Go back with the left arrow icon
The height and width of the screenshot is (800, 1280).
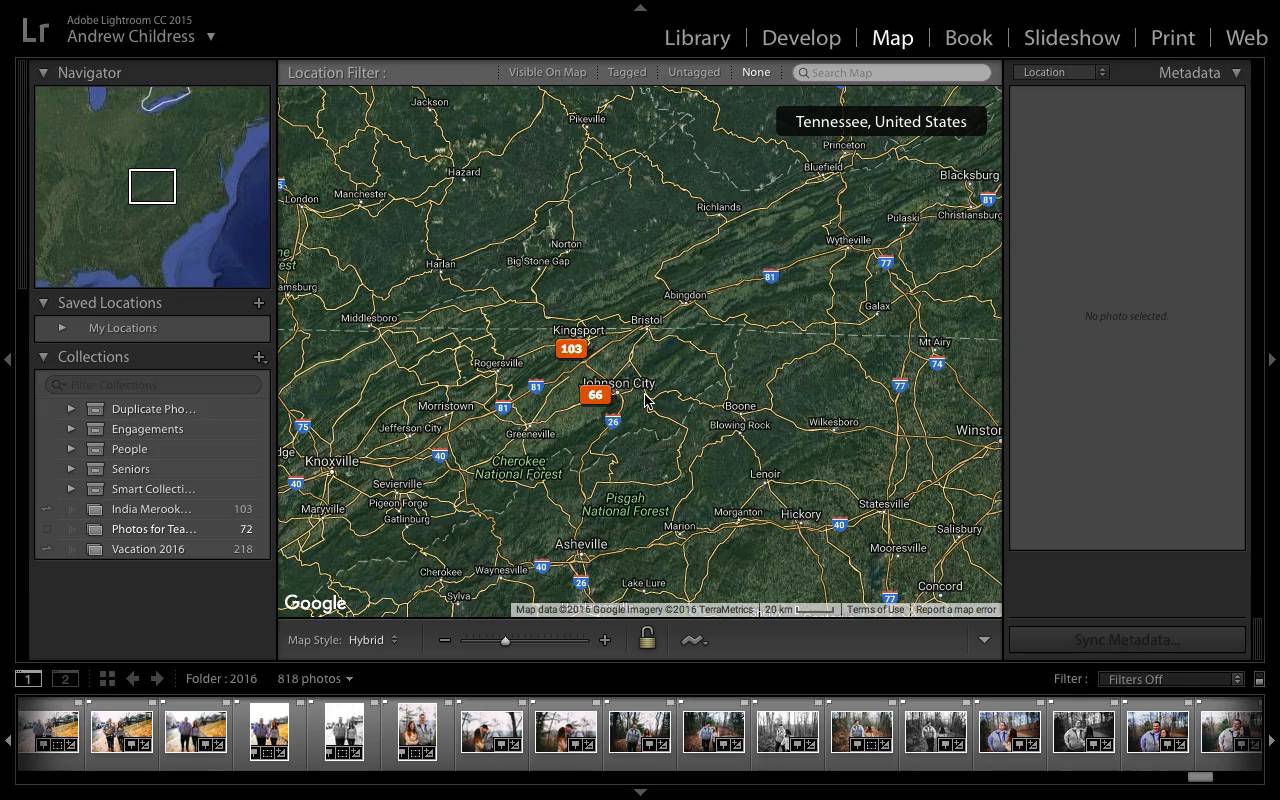pyautogui.click(x=132, y=678)
